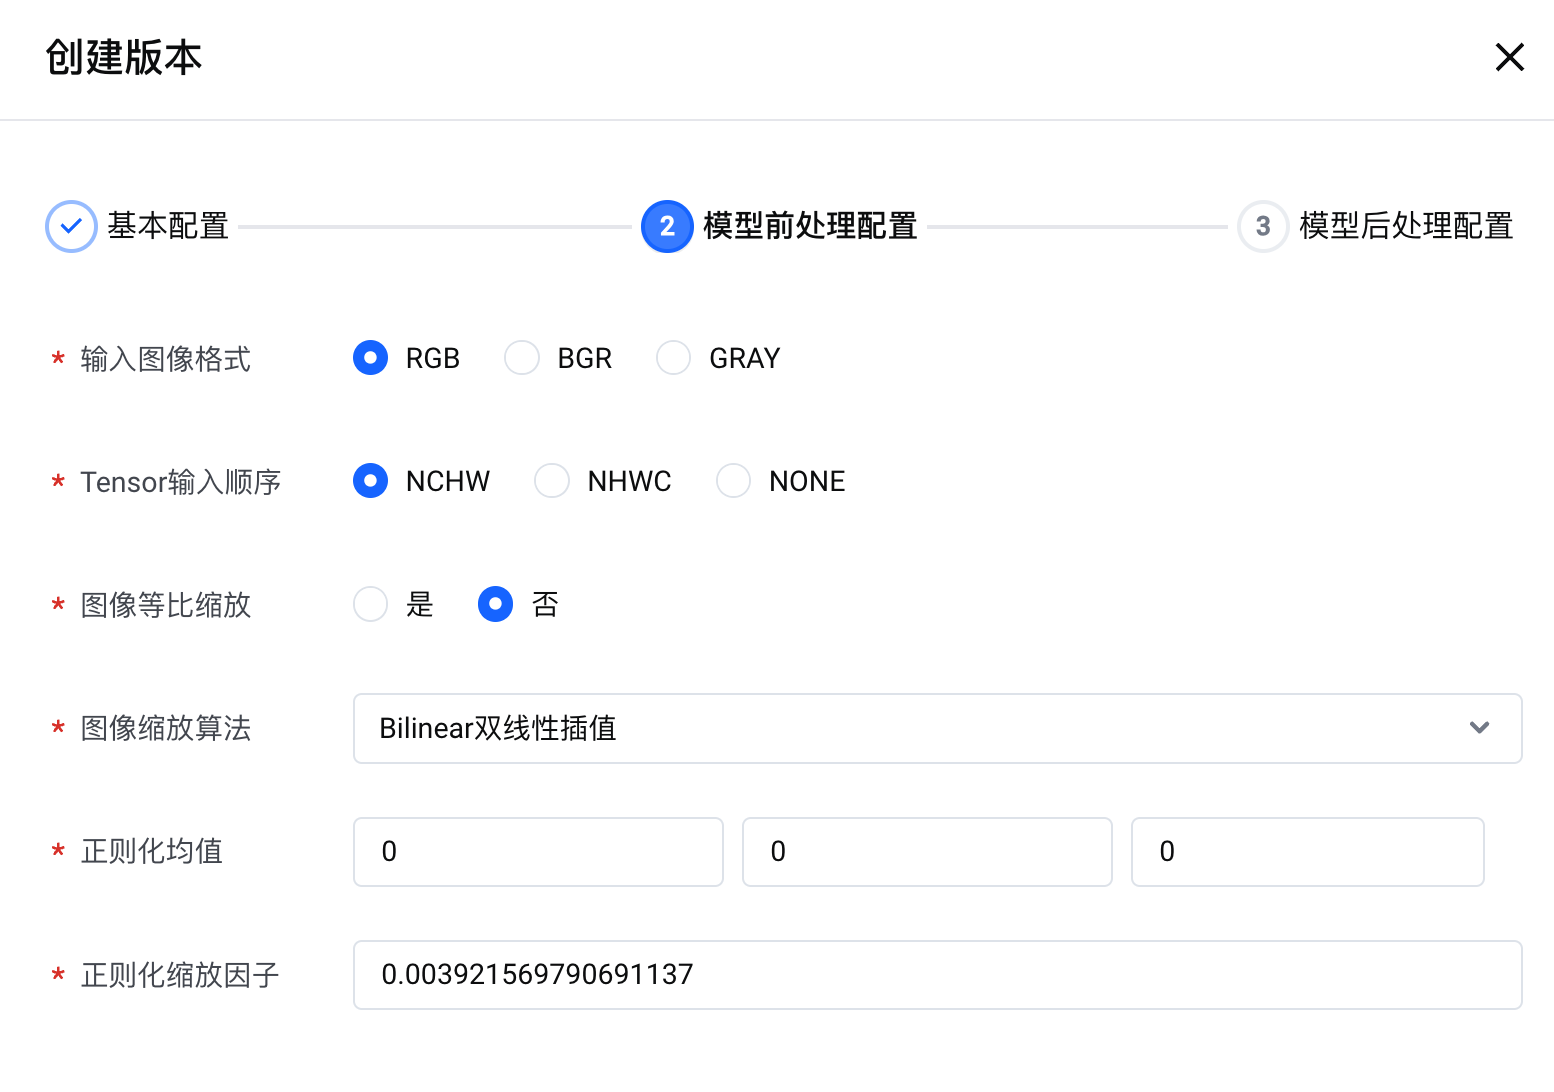The width and height of the screenshot is (1554, 1092).
Task: Select GRAY input image format
Action: point(673,357)
